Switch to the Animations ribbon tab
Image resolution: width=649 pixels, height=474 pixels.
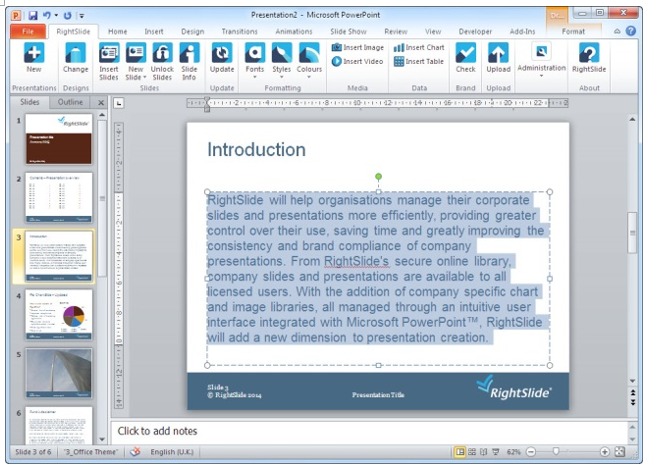294,31
